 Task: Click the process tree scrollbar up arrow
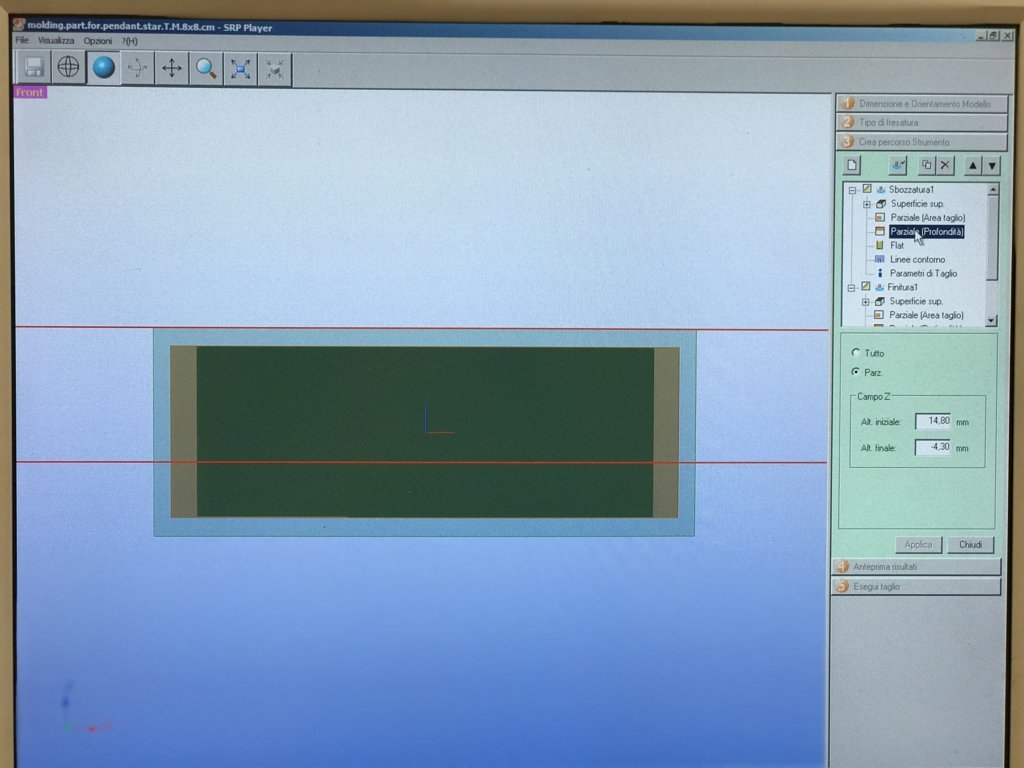pyautogui.click(x=993, y=189)
